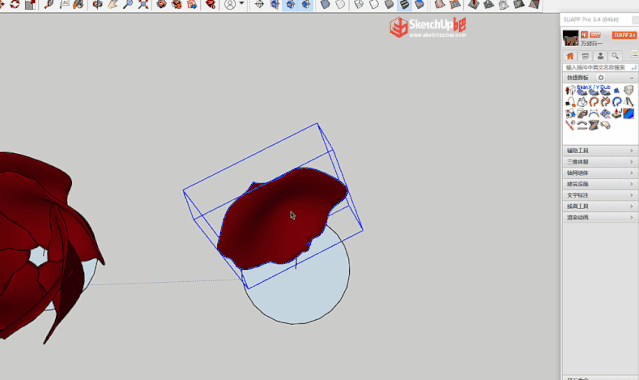Select the Pan hand tool
Image resolution: width=639 pixels, height=380 pixels.
click(x=113, y=4)
